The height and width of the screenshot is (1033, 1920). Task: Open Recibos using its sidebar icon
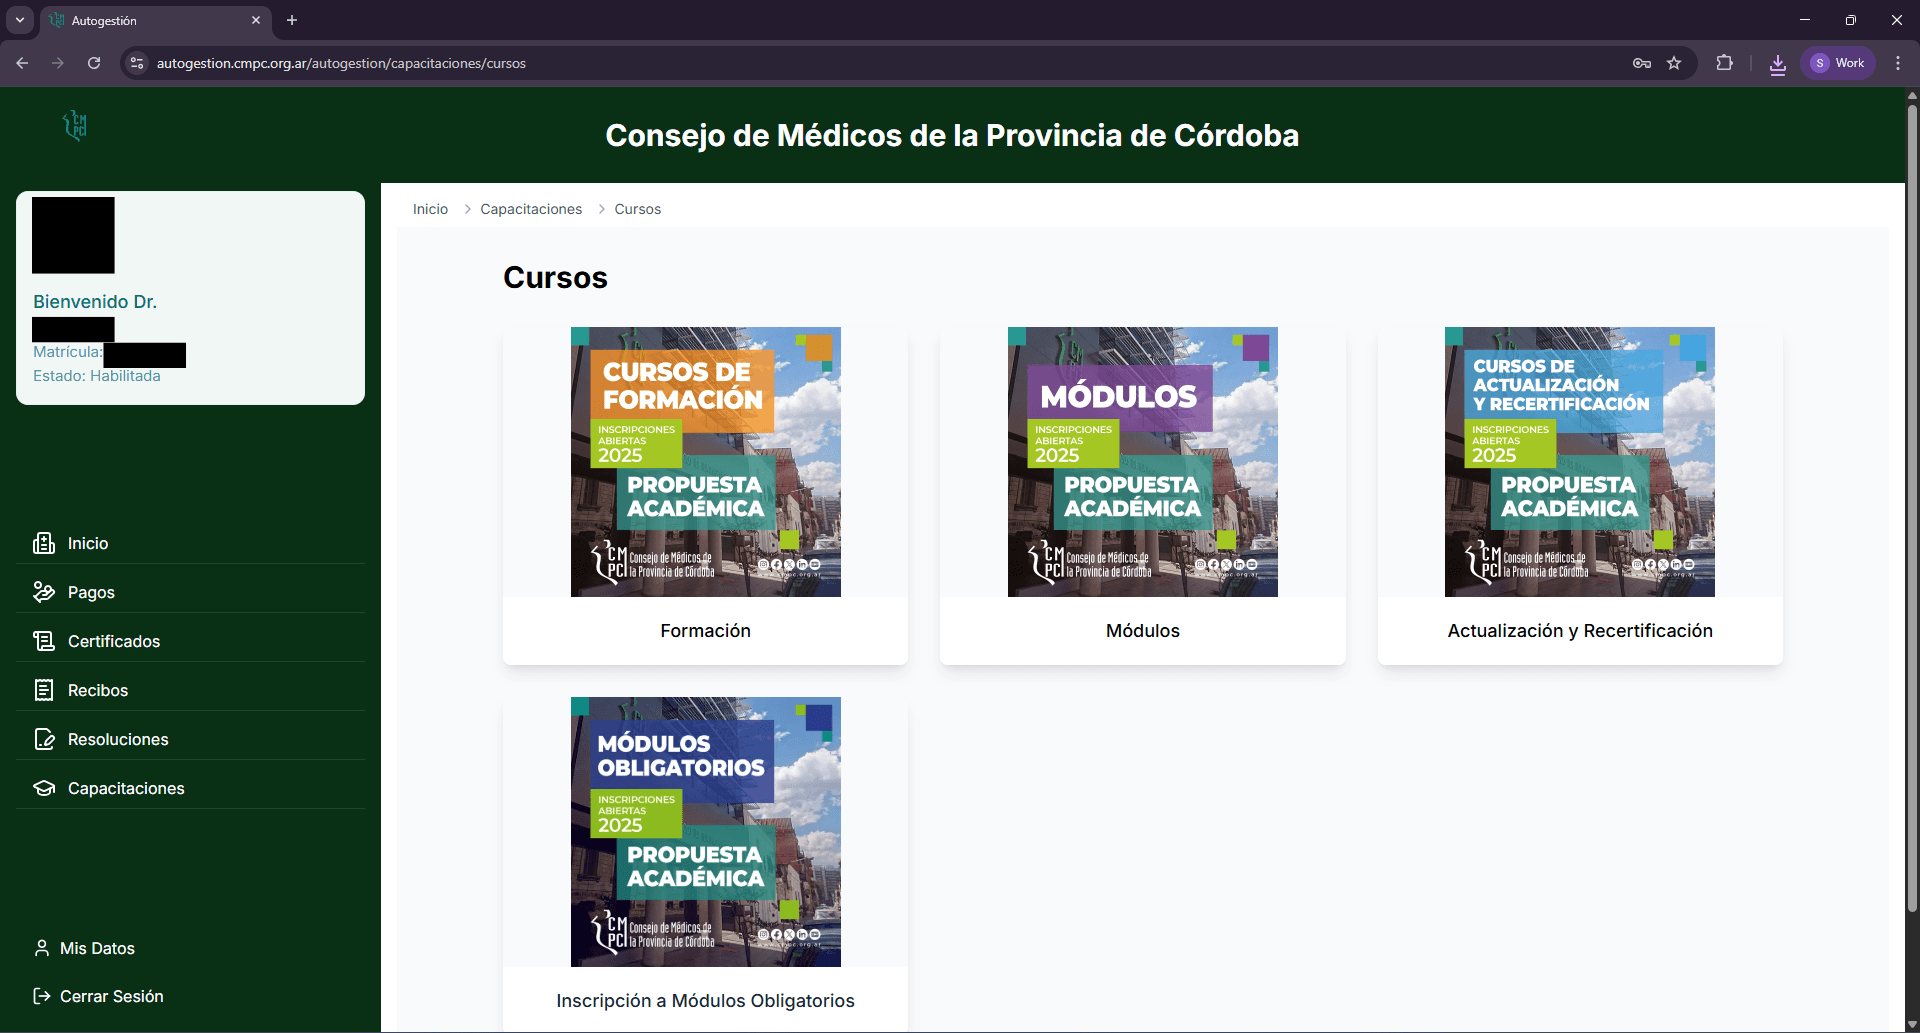tap(45, 690)
